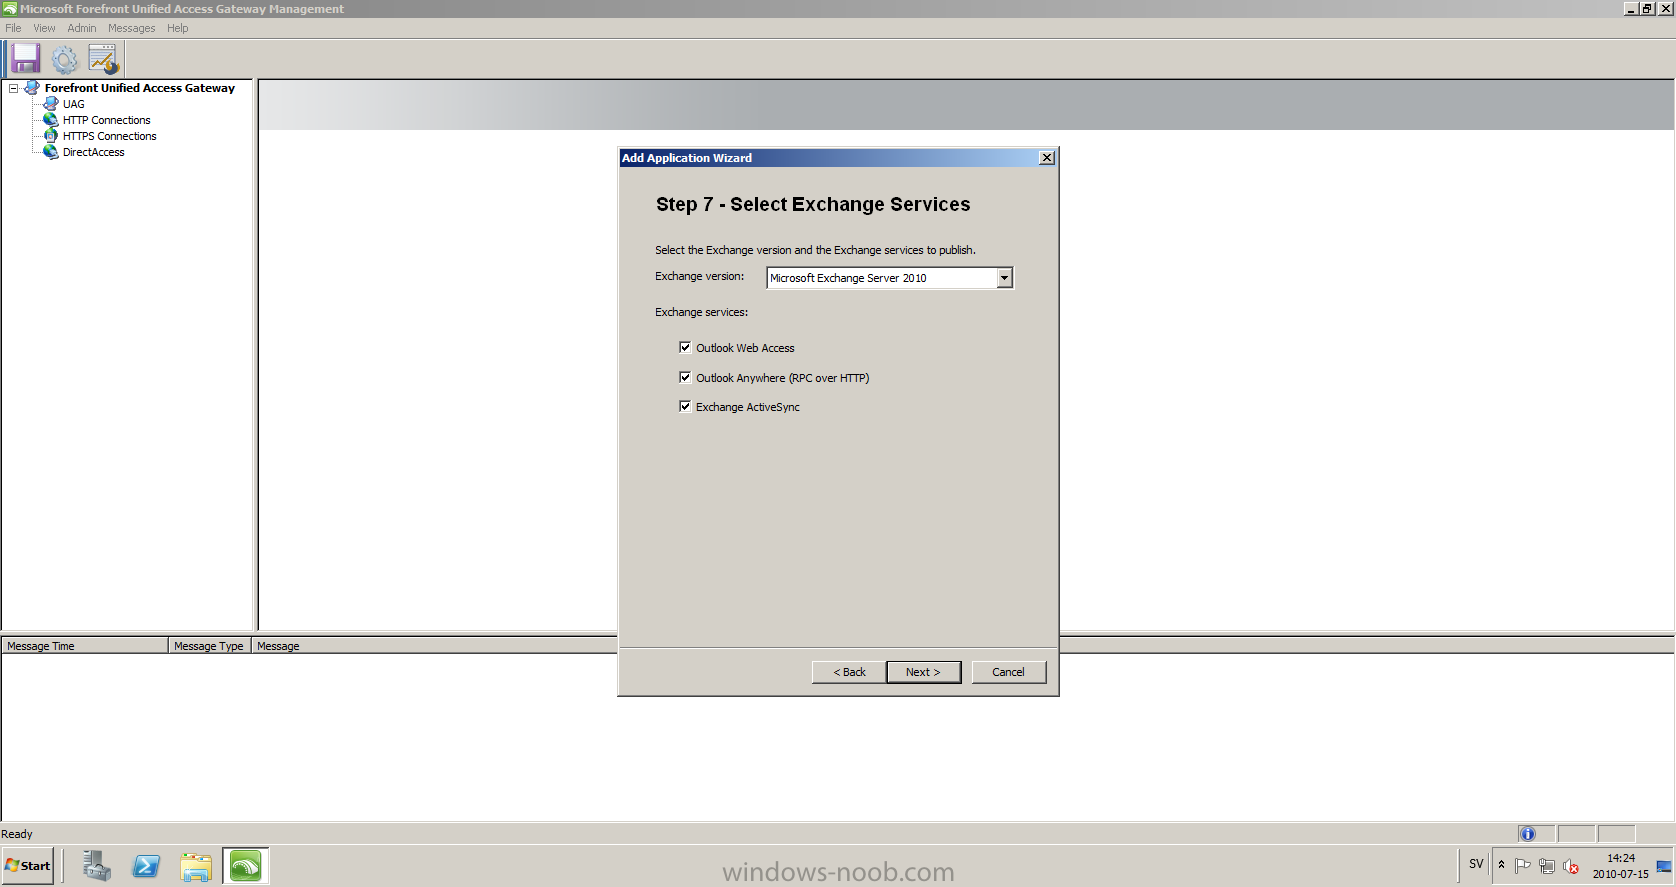Click the < Back button
Image resolution: width=1676 pixels, height=887 pixels.
tap(849, 672)
